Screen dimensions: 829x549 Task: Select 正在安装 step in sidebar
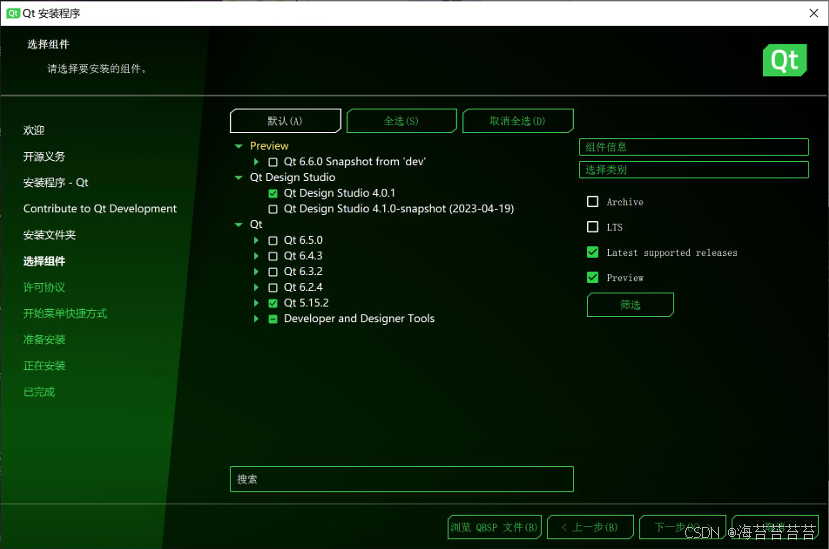[44, 366]
